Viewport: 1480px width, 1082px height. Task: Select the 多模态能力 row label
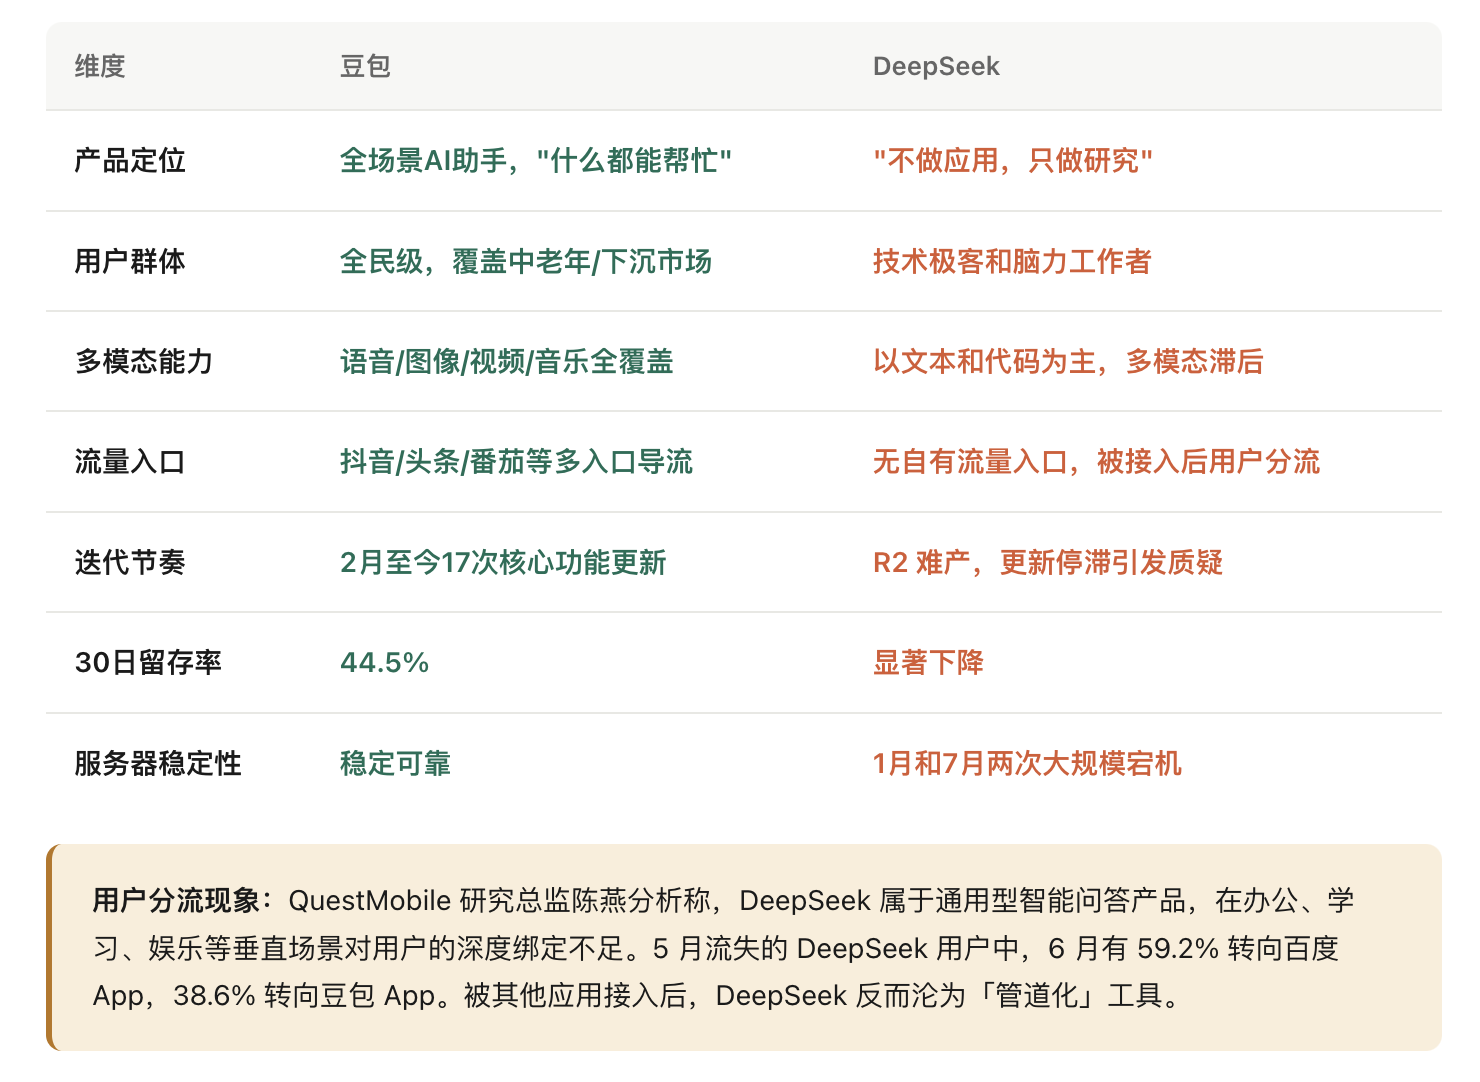[144, 361]
